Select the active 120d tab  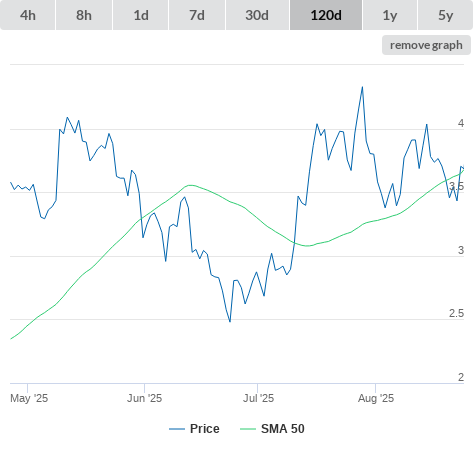click(326, 15)
